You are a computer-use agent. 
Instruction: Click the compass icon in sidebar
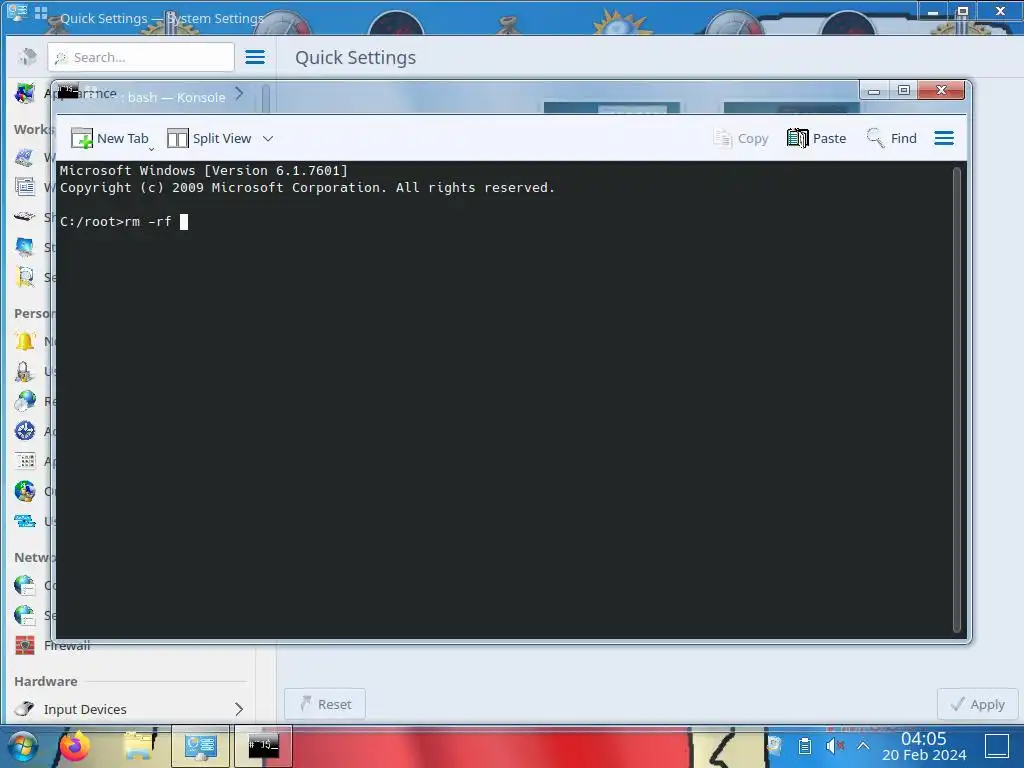[25, 430]
